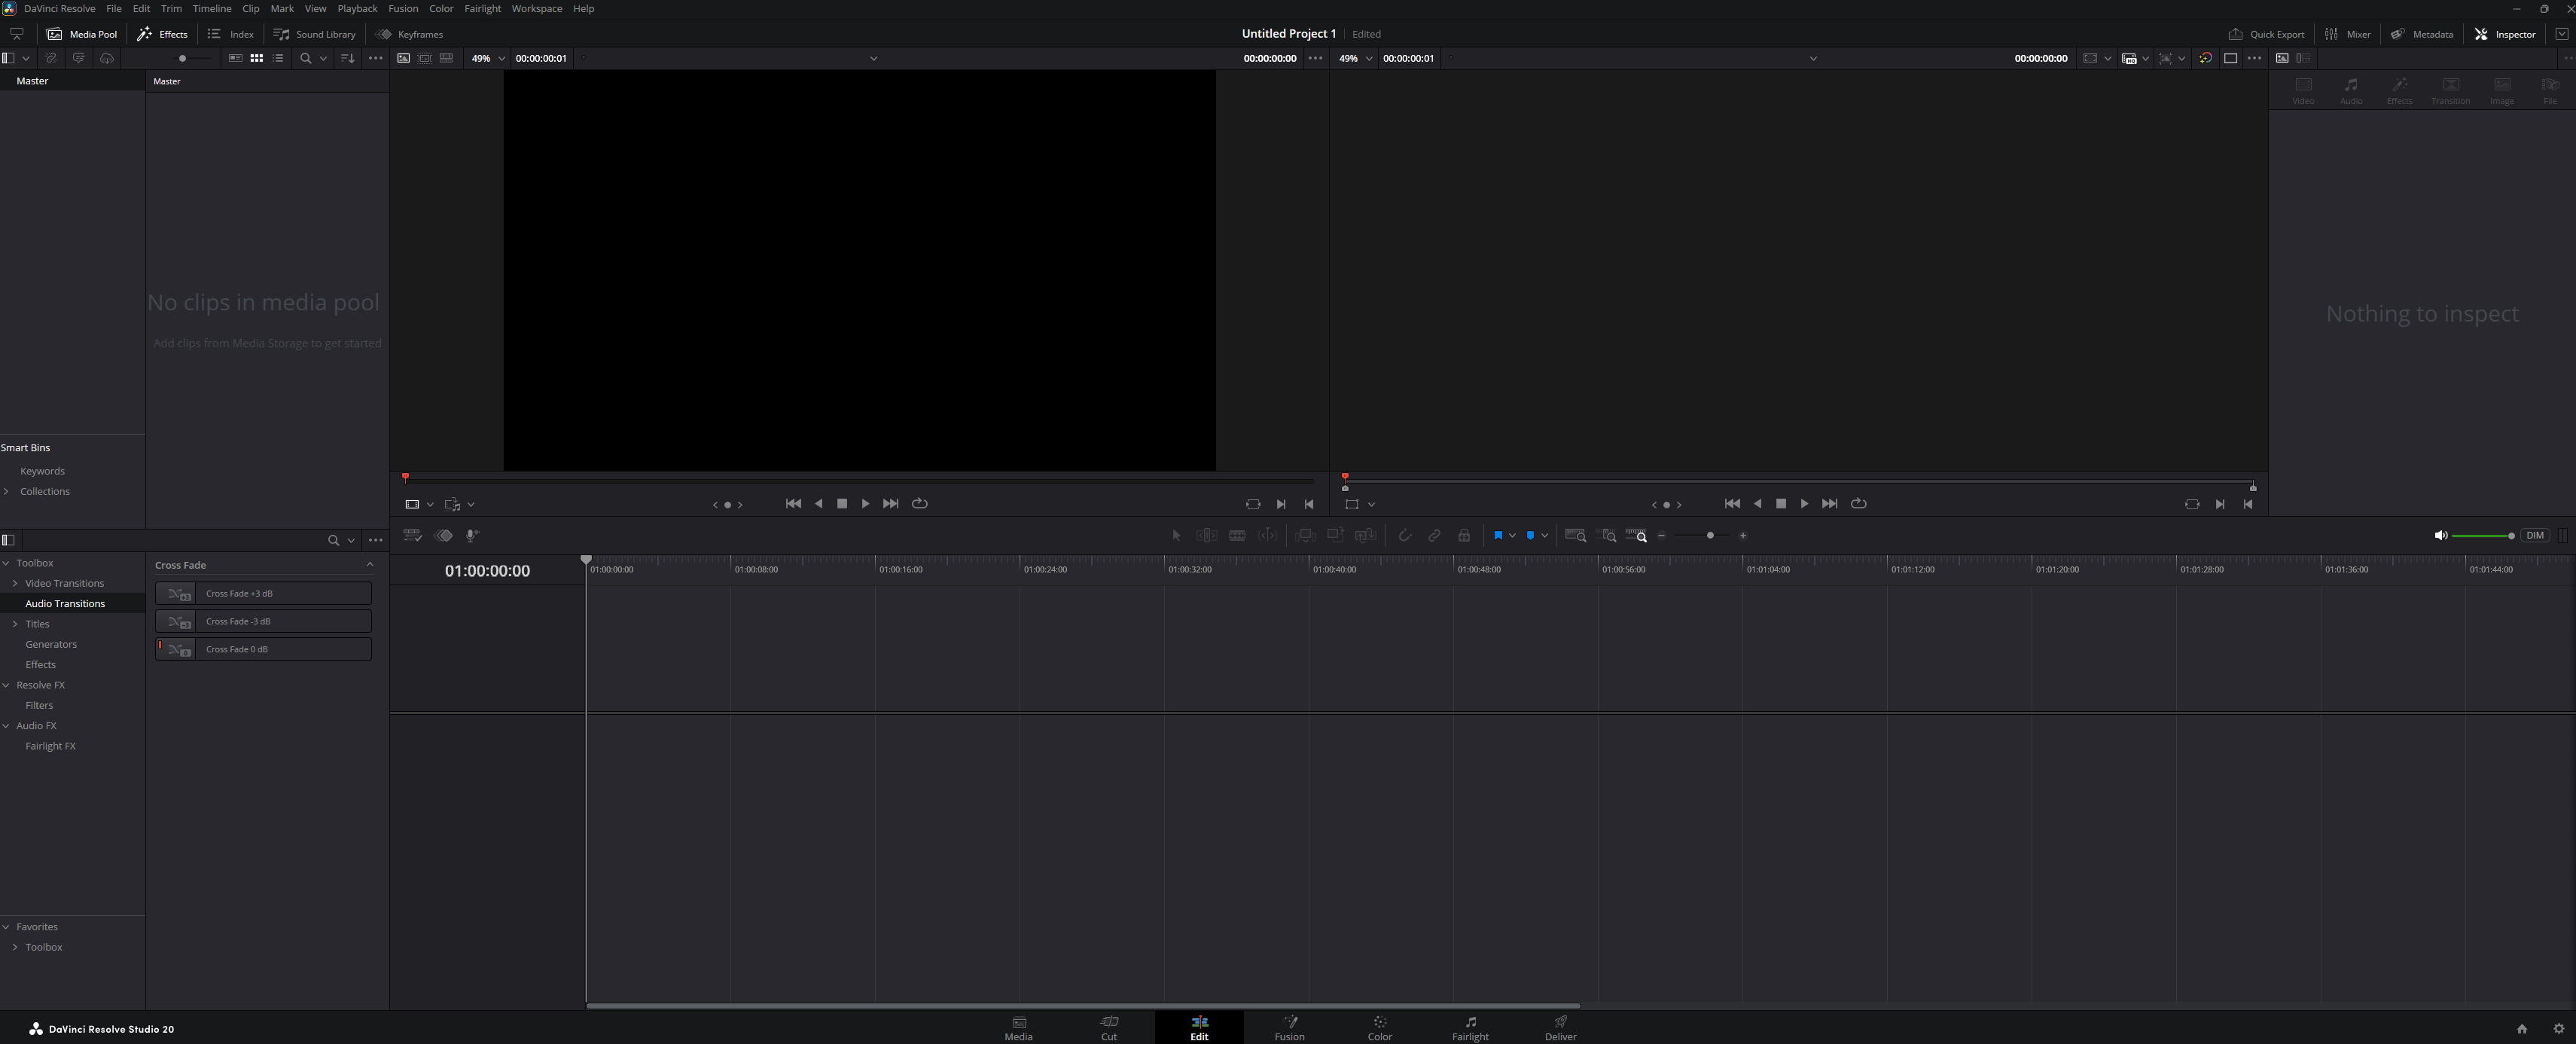Screen dimensions: 2576x1044
Task: Select the Blade Edit mode tool
Action: click(x=1237, y=536)
